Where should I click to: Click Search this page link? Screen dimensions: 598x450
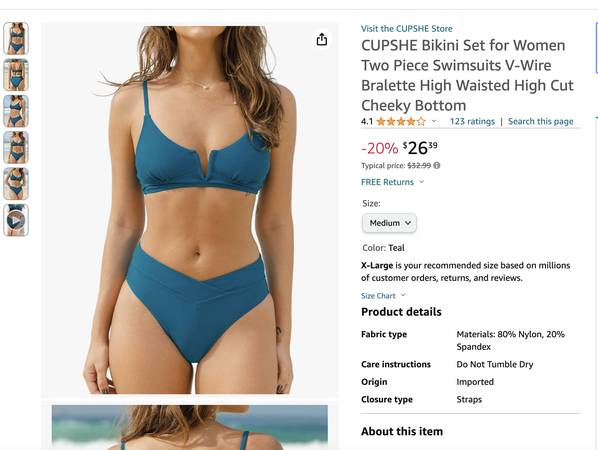point(540,121)
